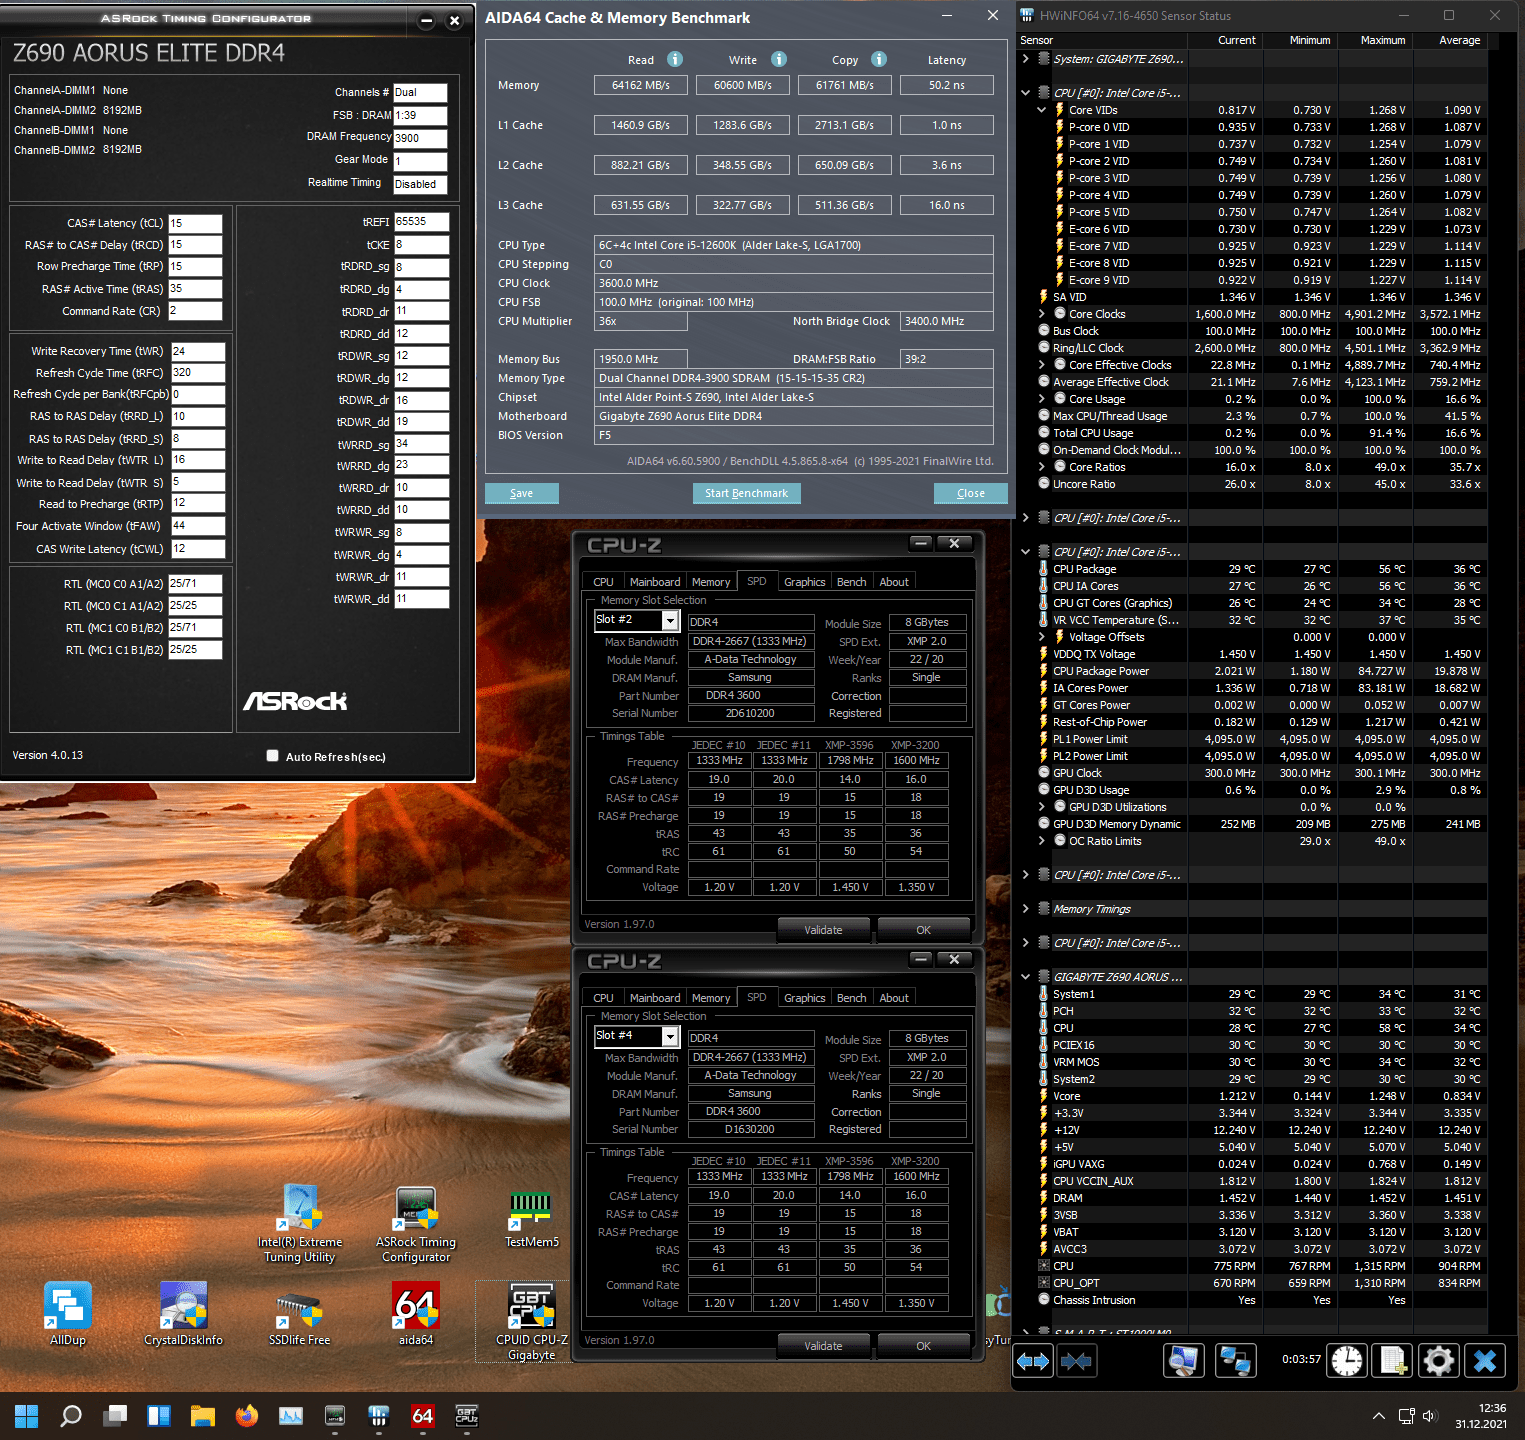Click the CAS# Latency (tCL) field
The height and width of the screenshot is (1440, 1525).
coord(195,223)
